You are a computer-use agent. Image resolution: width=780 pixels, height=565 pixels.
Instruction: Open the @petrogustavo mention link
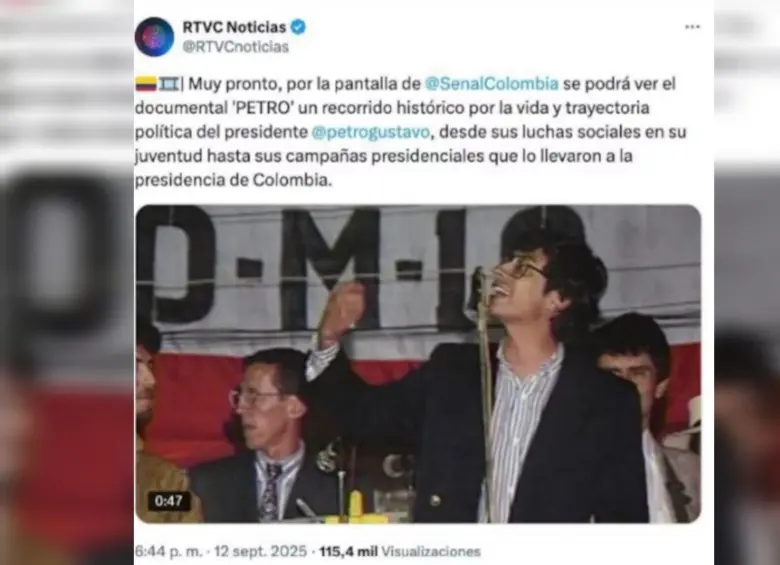tap(371, 132)
